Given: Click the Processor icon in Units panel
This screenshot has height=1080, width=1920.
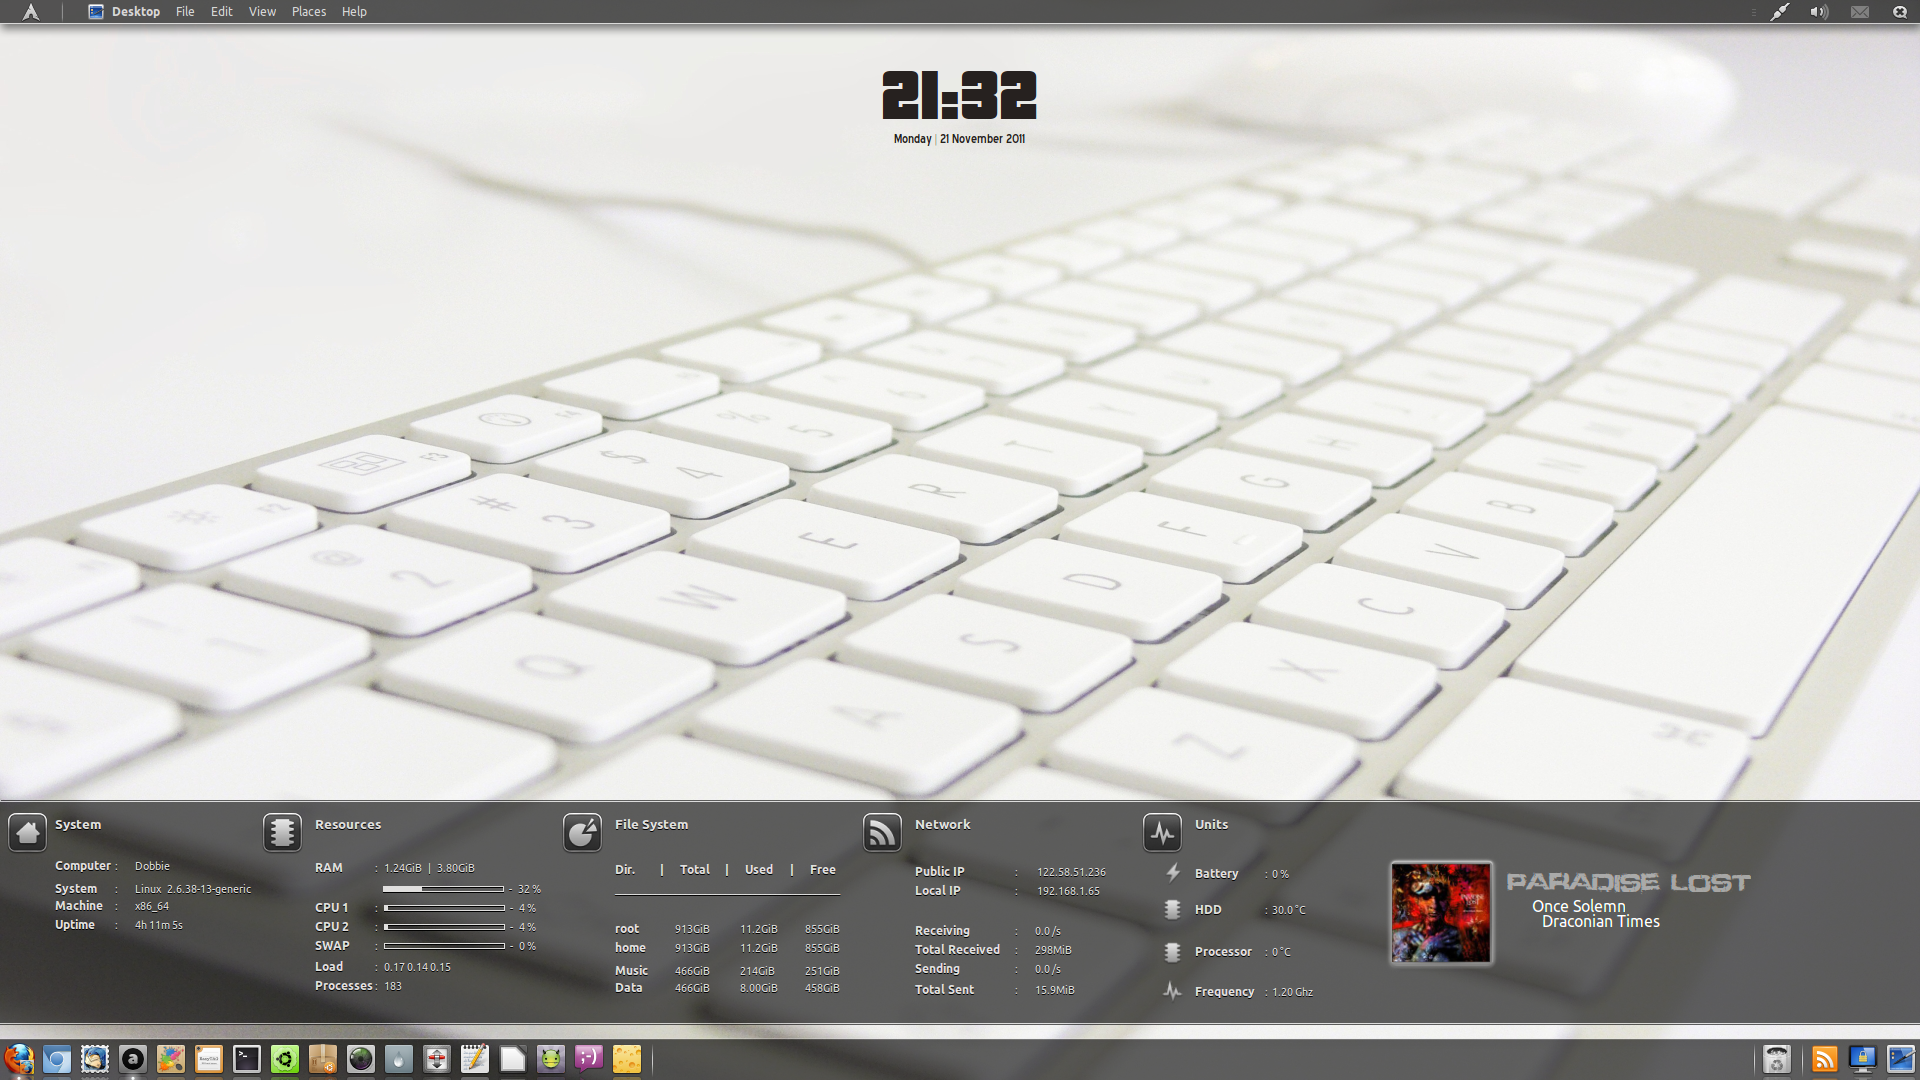Looking at the screenshot, I should point(1170,949).
